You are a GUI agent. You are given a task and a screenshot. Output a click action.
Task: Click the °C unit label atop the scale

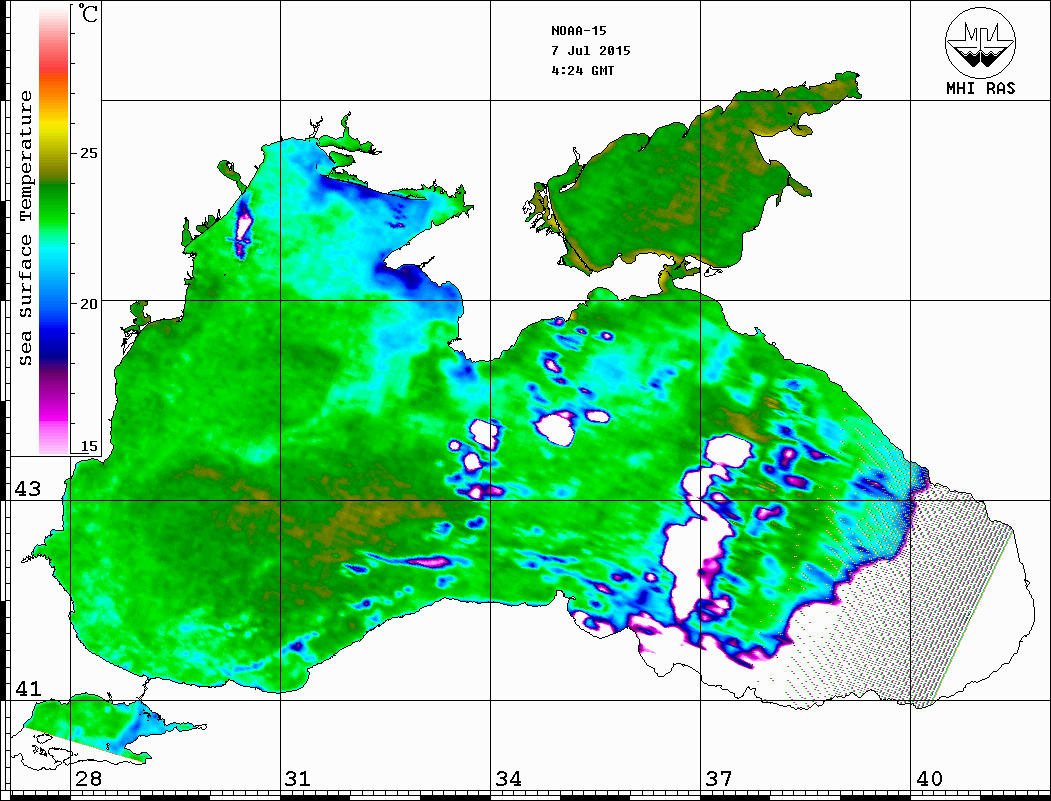(88, 15)
